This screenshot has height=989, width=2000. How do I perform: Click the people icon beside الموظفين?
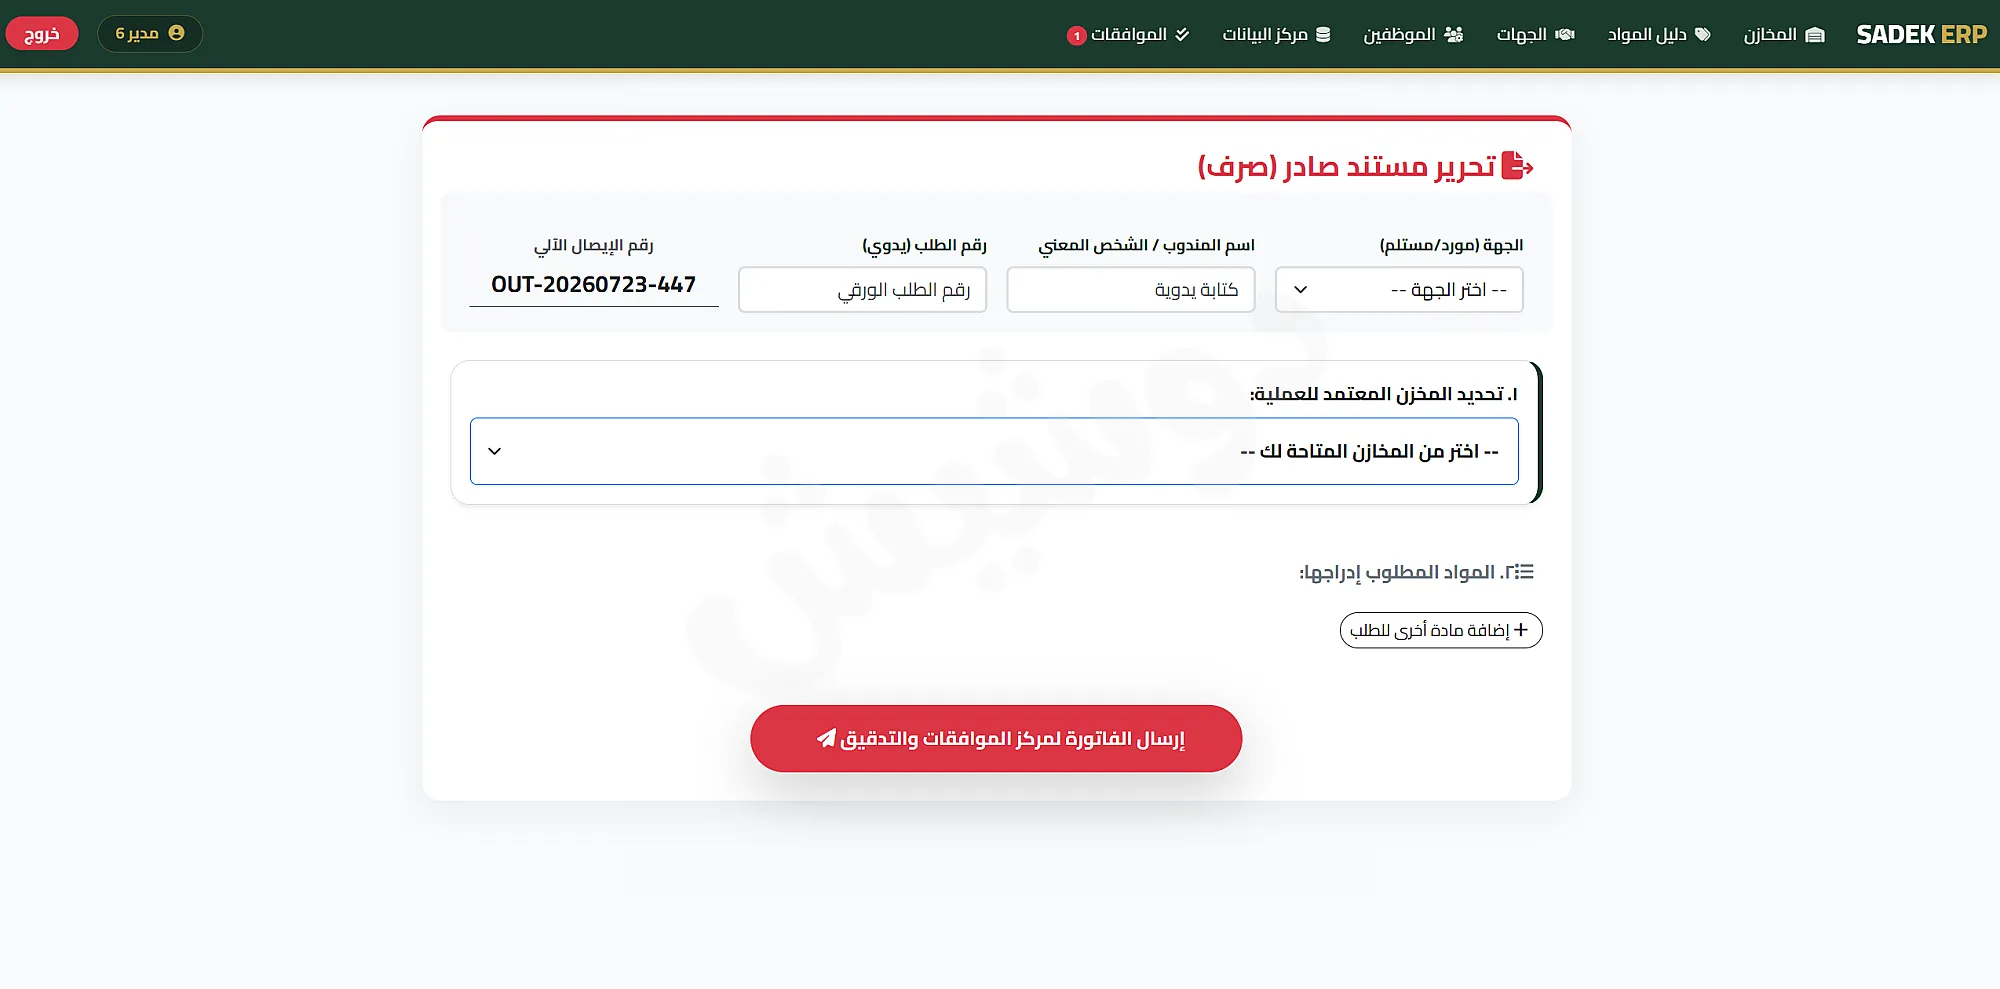click(1454, 35)
